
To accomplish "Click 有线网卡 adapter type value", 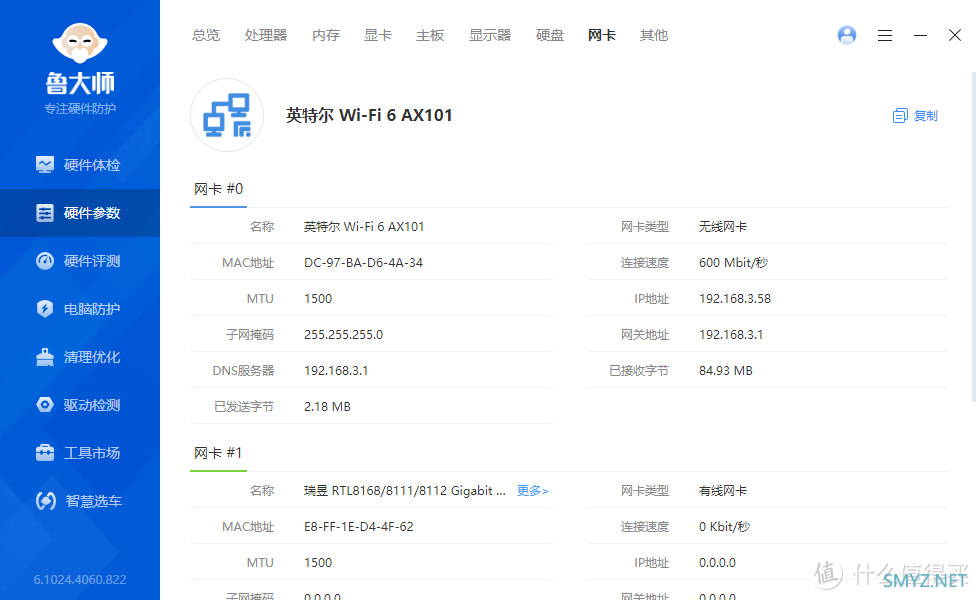I will point(722,491).
